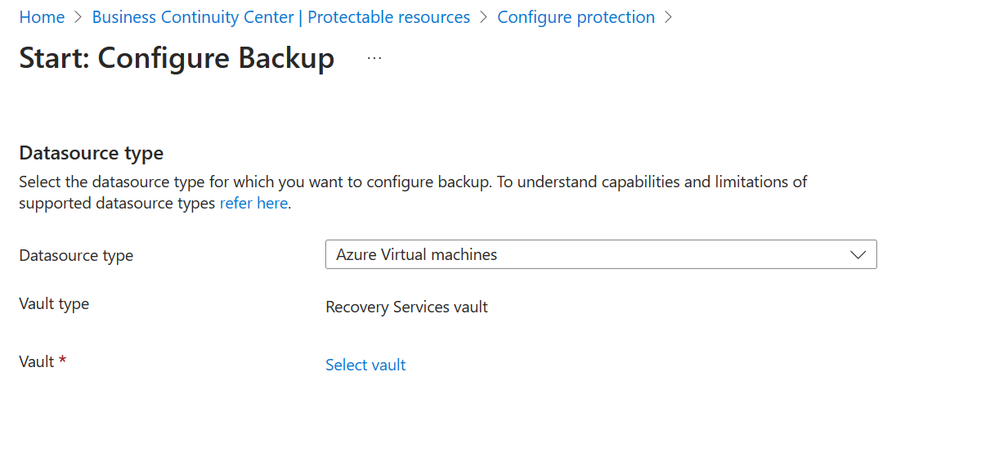Click the 'Vault' field label
This screenshot has width=999, height=462.
[x=37, y=362]
